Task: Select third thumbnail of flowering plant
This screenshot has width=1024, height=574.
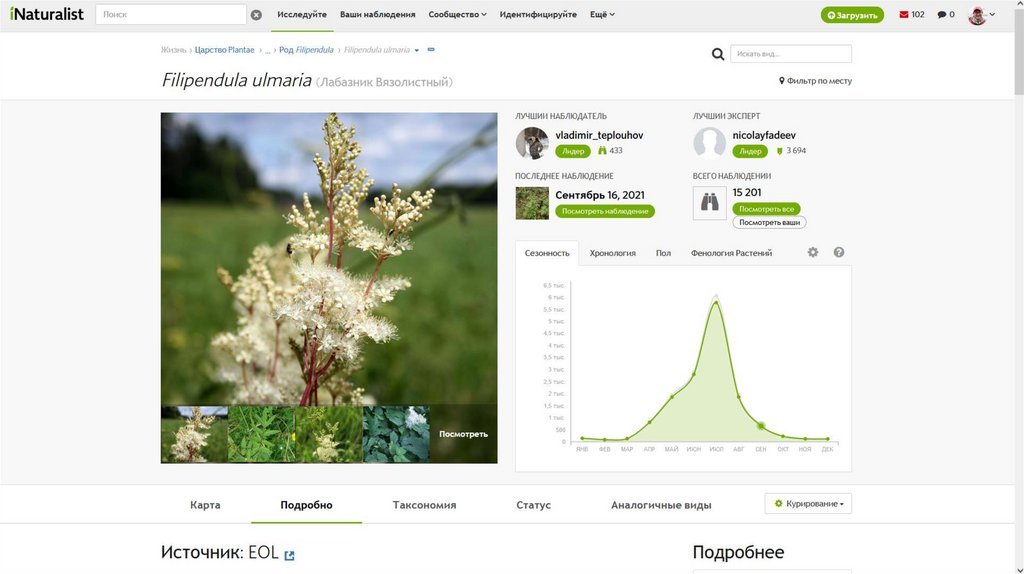Action: 328,434
